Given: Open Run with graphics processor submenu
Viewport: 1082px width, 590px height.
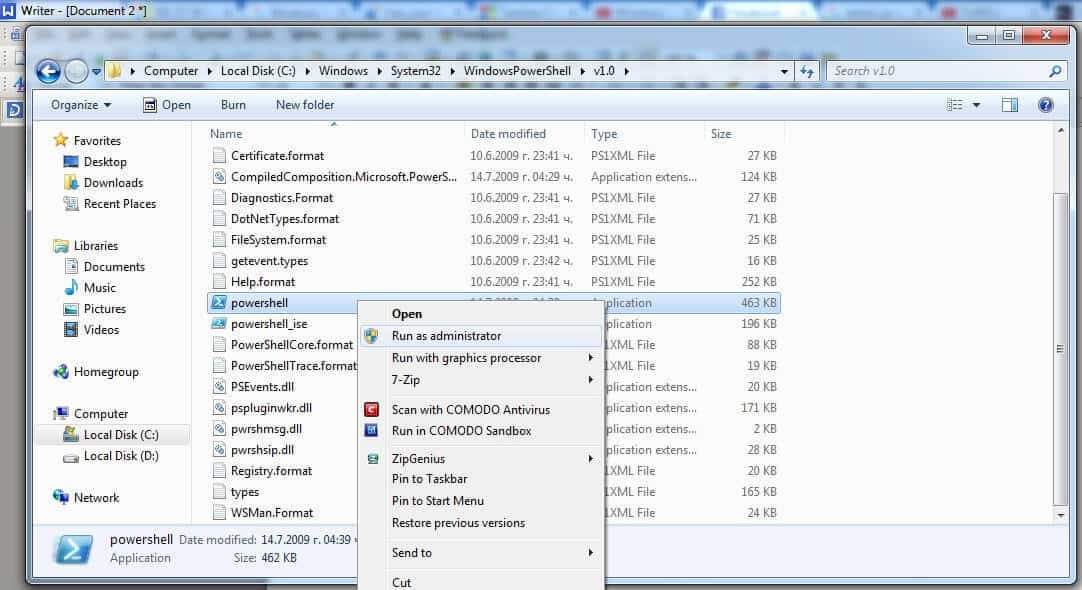Looking at the screenshot, I should (x=481, y=358).
